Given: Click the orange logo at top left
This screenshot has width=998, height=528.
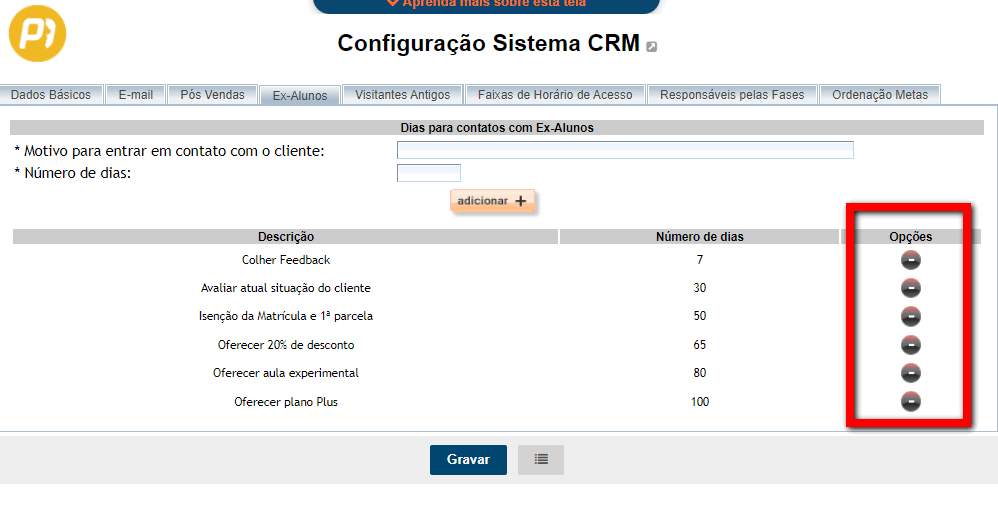Looking at the screenshot, I should pos(37,35).
